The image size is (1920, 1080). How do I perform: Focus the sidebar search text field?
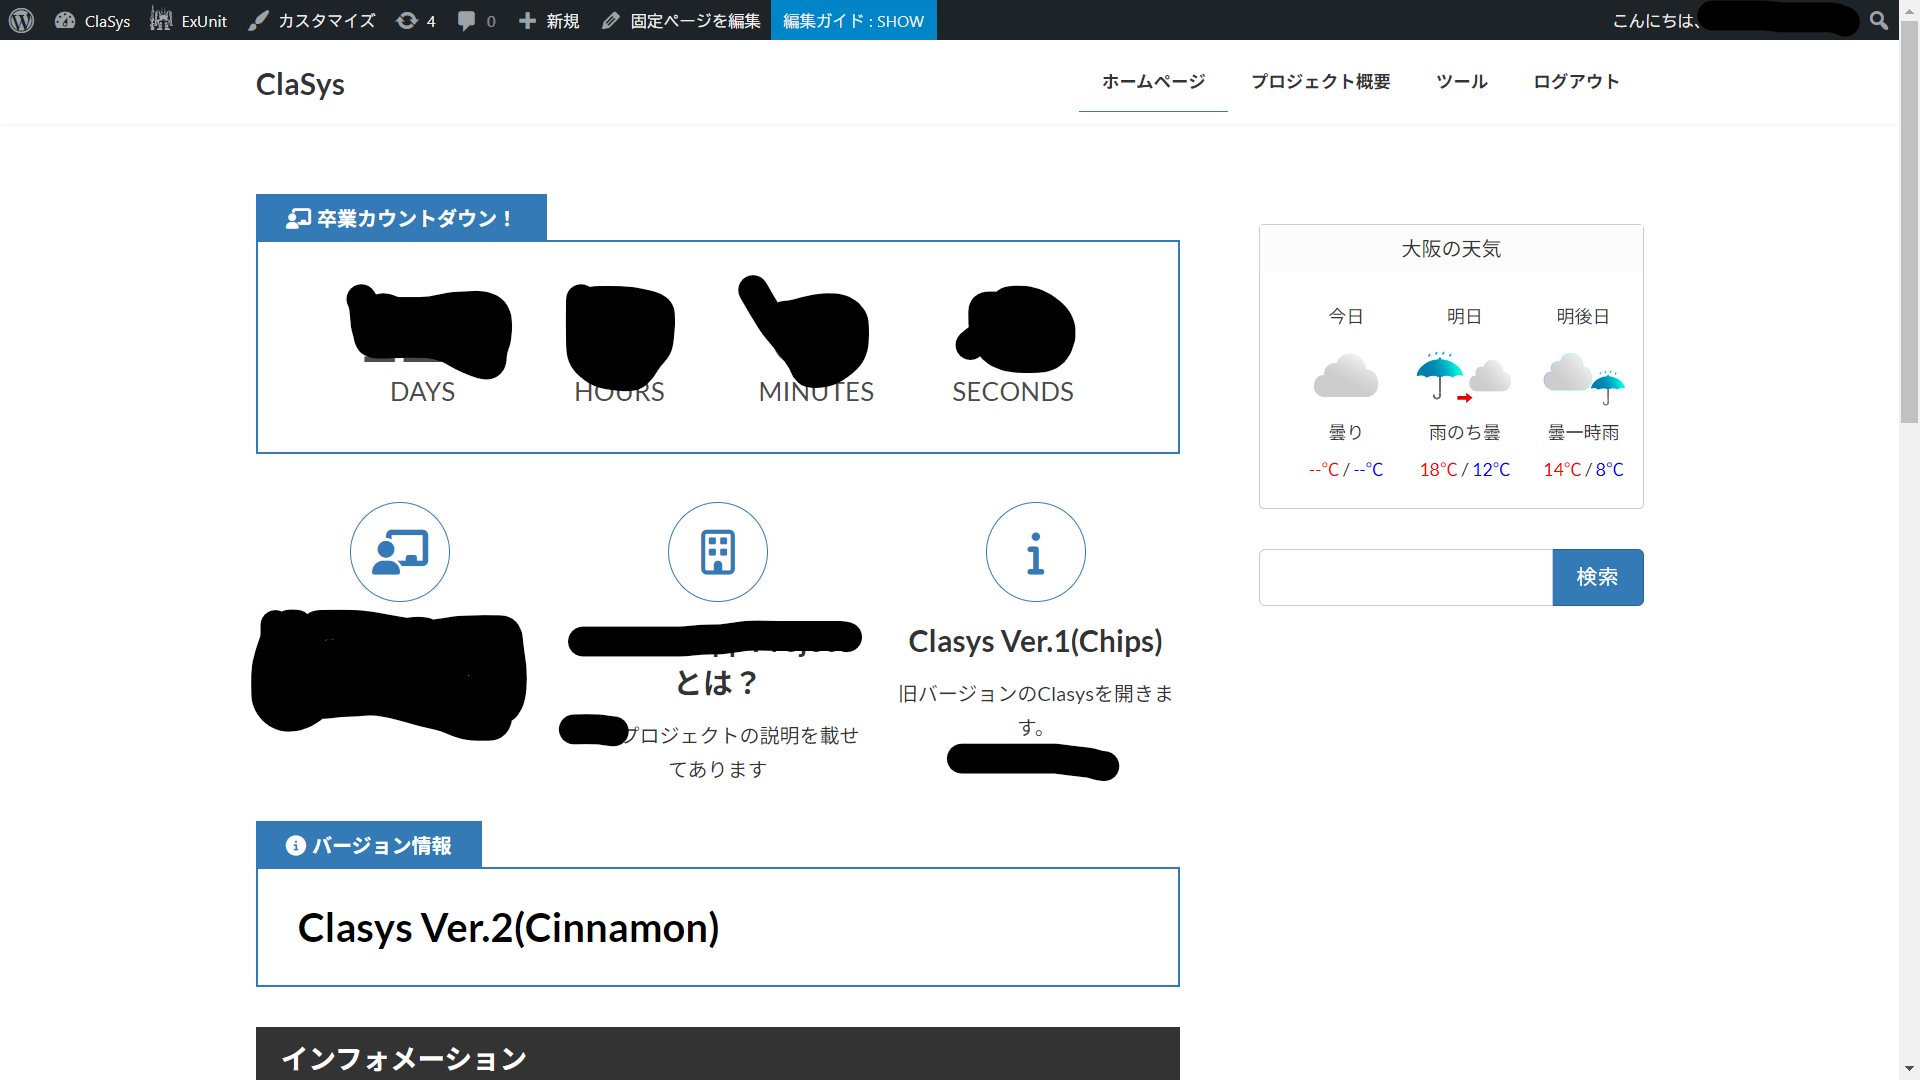coord(1405,577)
